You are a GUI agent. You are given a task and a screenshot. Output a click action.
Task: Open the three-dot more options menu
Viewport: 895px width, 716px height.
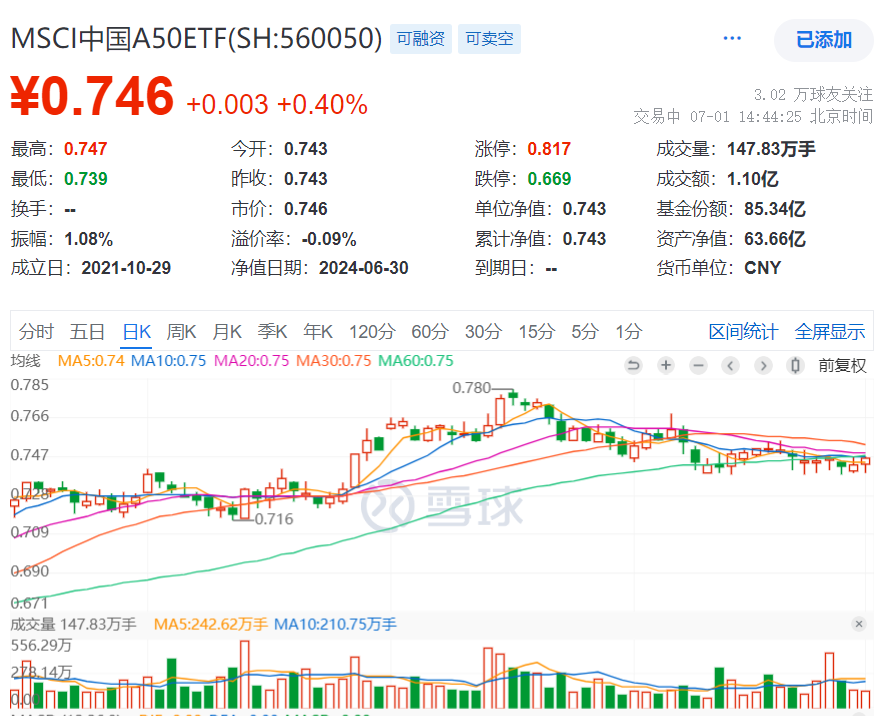pyautogui.click(x=732, y=39)
